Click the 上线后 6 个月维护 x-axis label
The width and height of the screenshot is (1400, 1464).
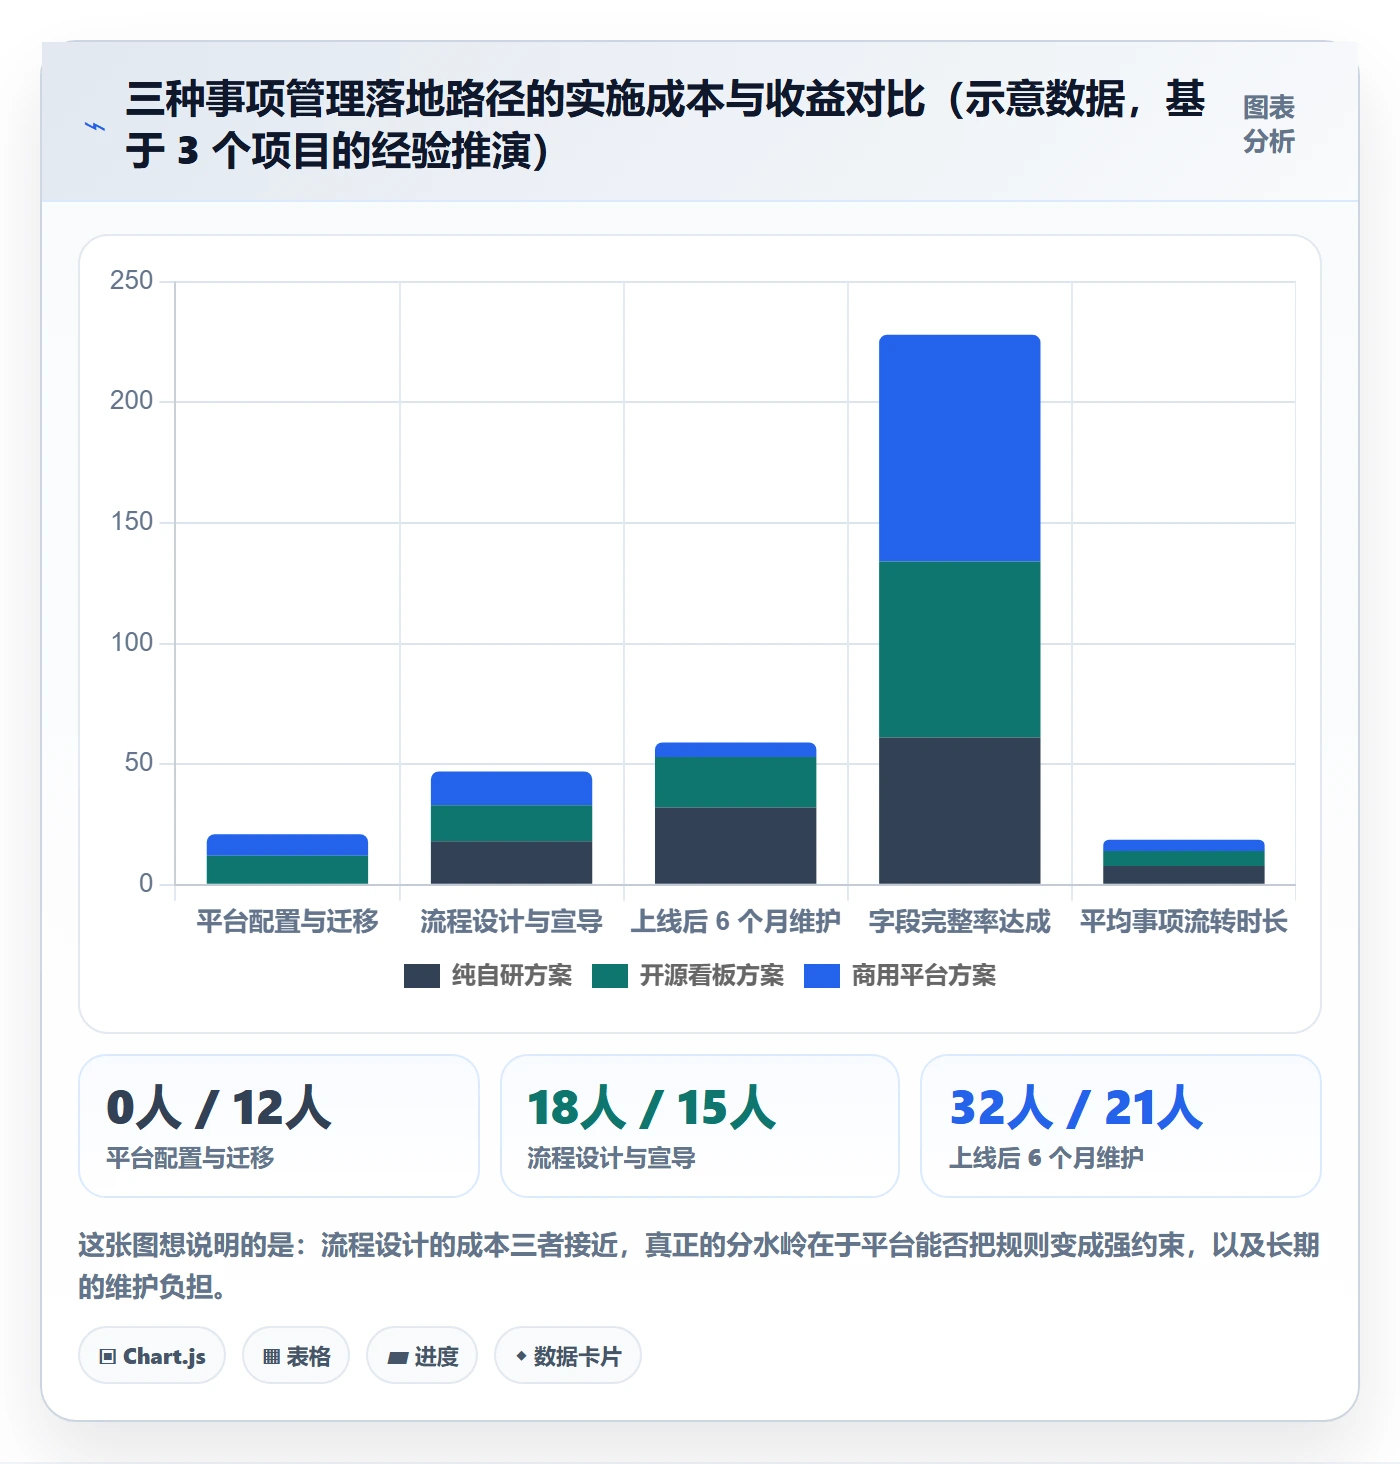736,921
